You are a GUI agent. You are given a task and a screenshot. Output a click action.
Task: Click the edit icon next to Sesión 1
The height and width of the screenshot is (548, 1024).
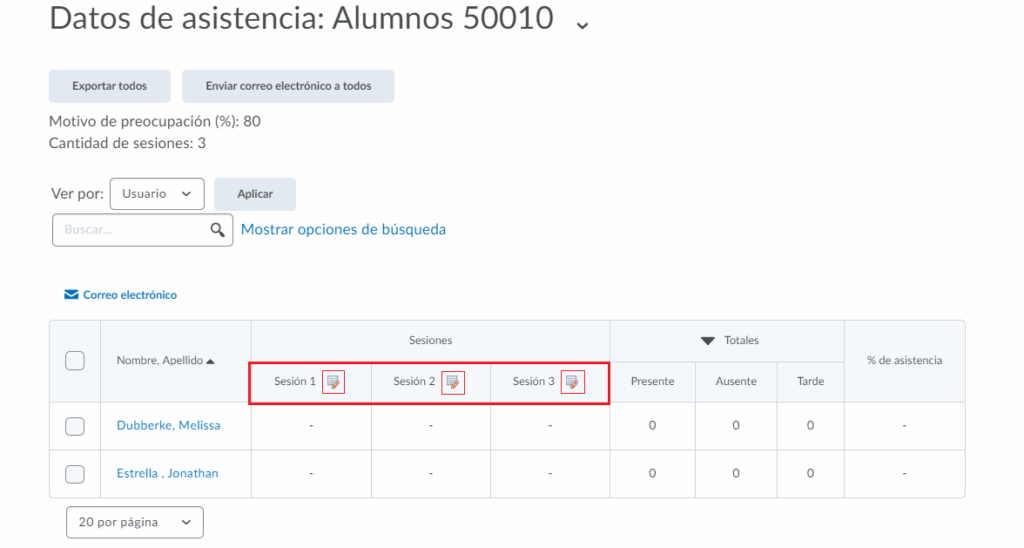tap(334, 381)
